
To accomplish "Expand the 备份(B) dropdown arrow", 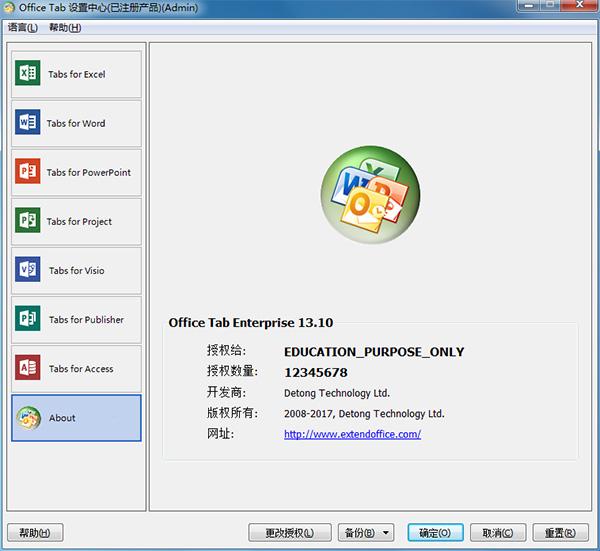I will [386, 533].
